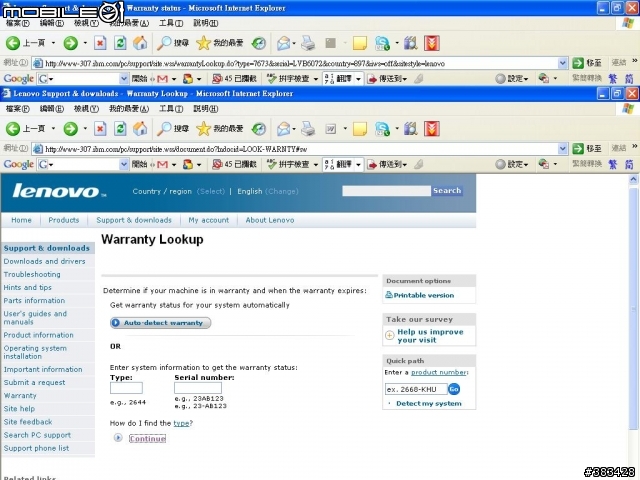640x480 pixels.
Task: Click Home icon in Warranty Lookup window
Action: tap(140, 129)
